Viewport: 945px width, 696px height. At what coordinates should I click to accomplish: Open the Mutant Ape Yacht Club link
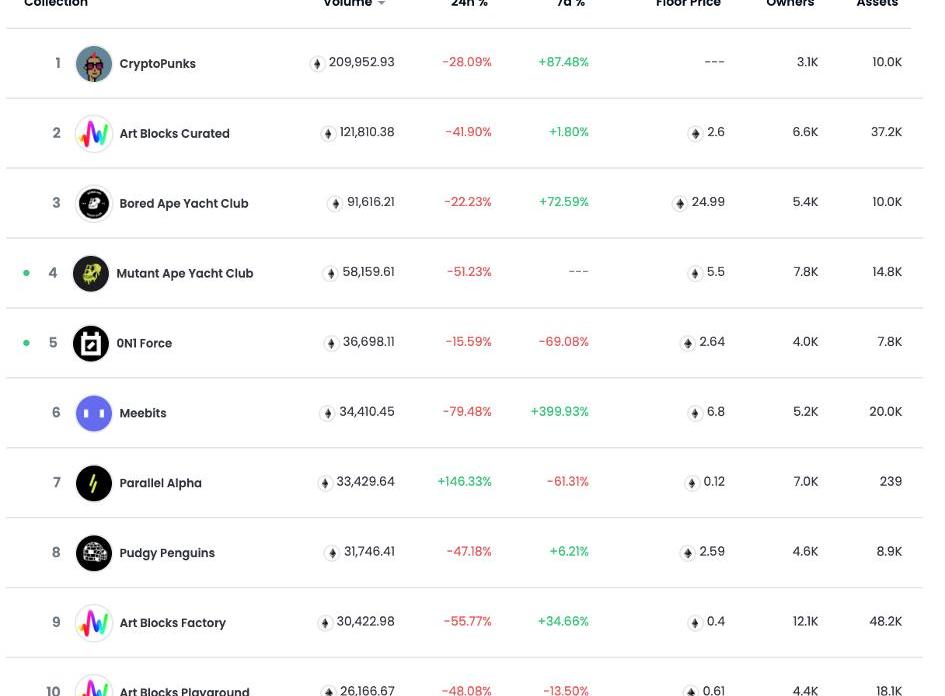tap(185, 273)
